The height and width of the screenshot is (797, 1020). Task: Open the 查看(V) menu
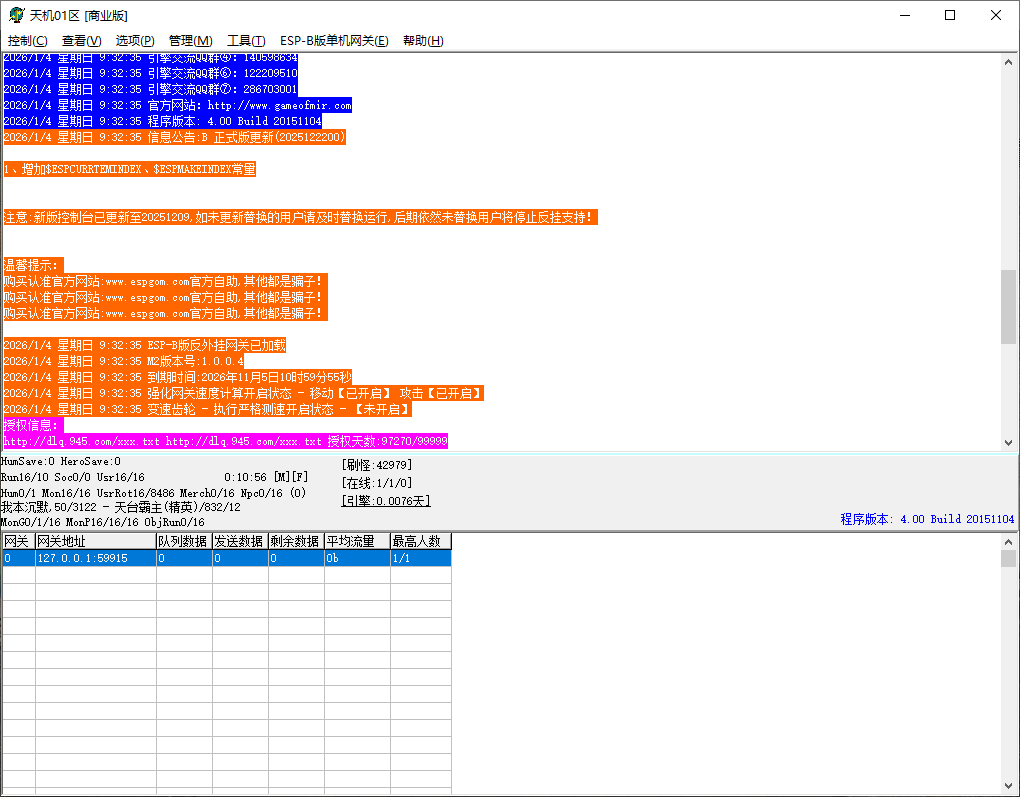pyautogui.click(x=81, y=41)
